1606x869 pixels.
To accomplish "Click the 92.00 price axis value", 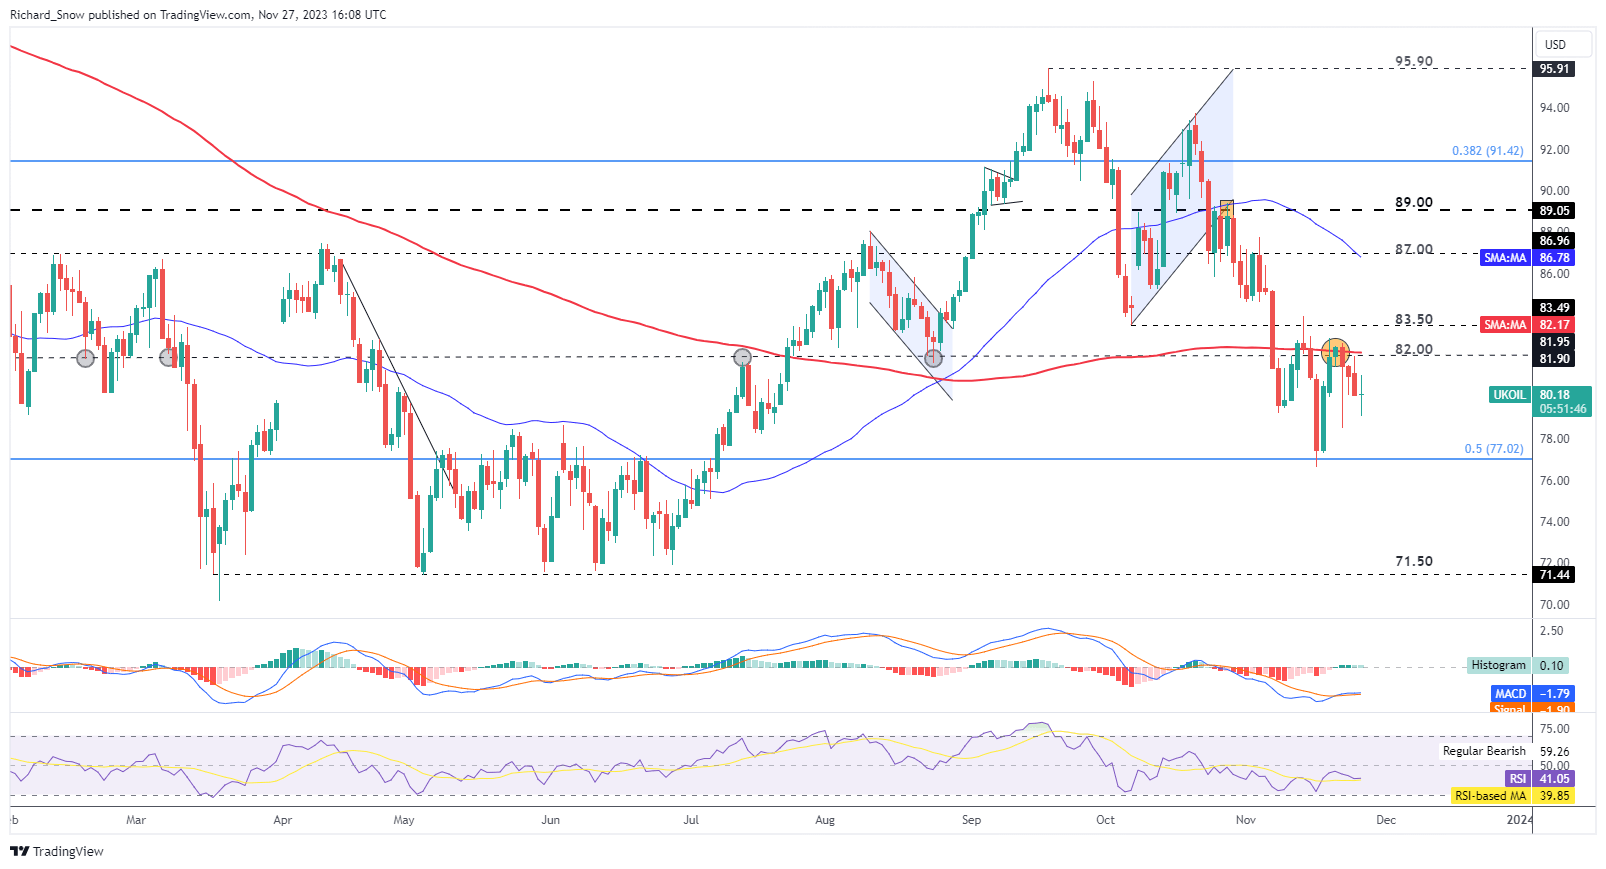I will (x=1555, y=150).
